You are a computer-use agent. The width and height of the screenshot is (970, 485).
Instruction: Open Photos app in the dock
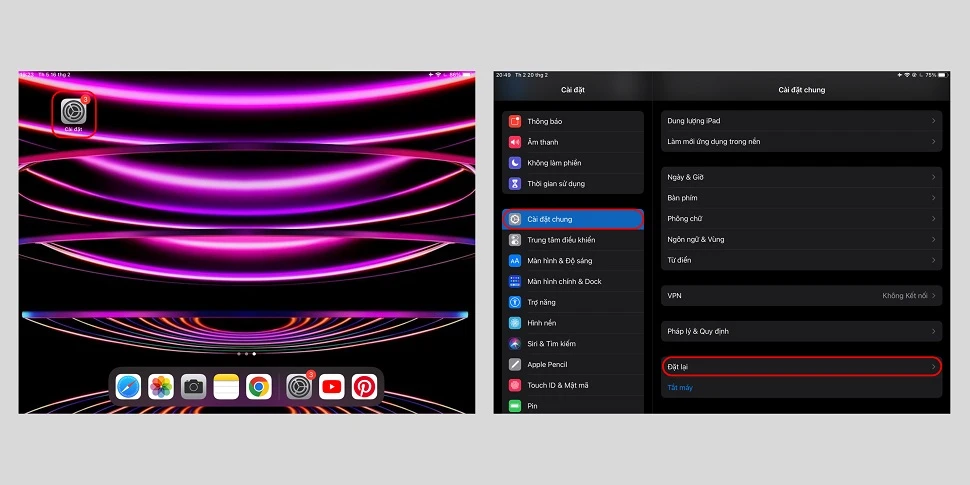(x=161, y=387)
